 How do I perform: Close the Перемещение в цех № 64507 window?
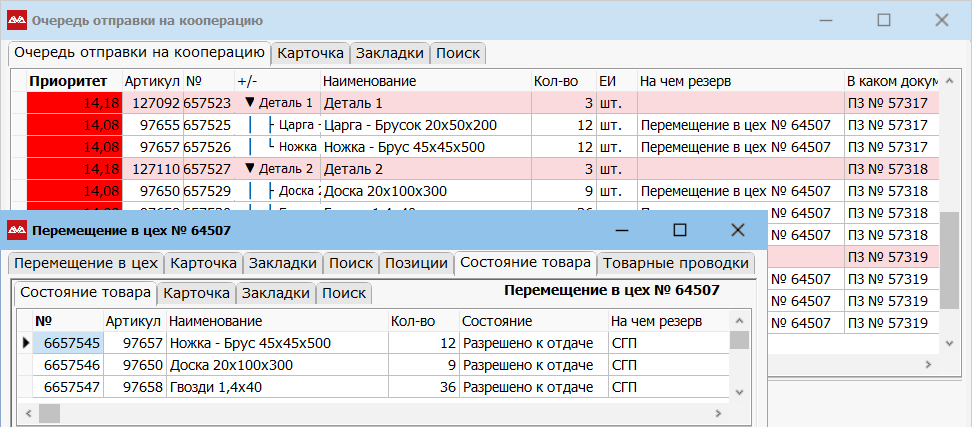pos(738,230)
